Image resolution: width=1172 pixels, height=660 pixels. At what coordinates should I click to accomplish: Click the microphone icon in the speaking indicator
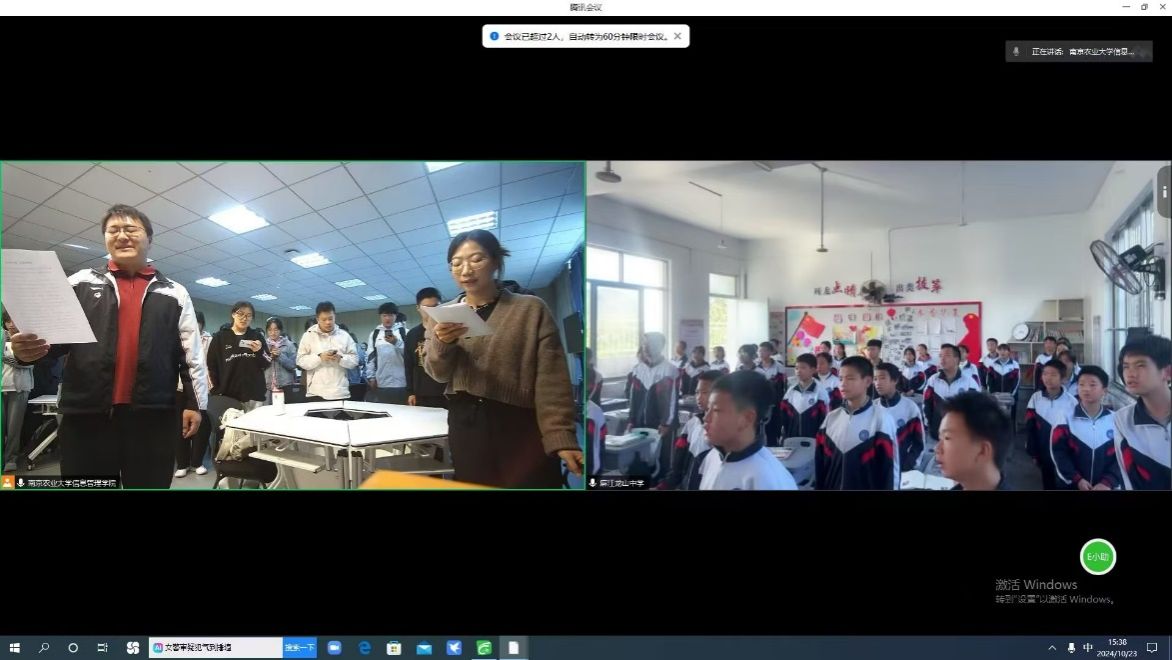tap(1017, 51)
